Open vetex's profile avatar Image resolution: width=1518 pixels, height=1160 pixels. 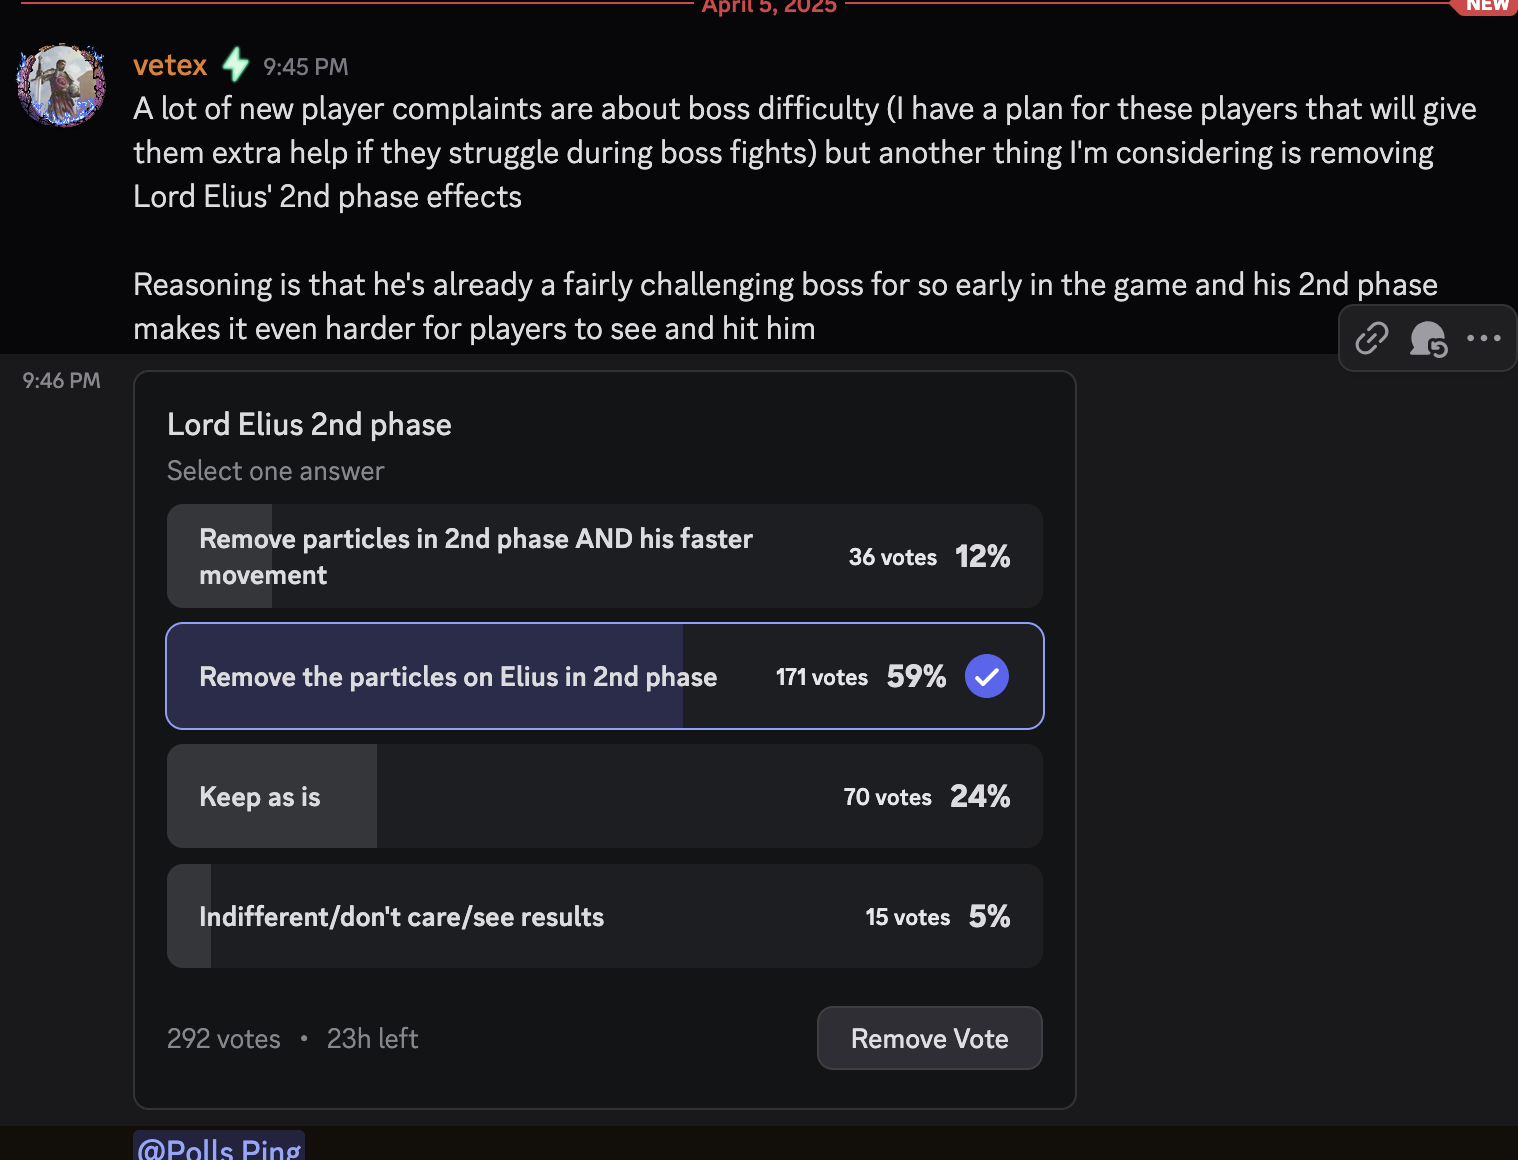[61, 85]
